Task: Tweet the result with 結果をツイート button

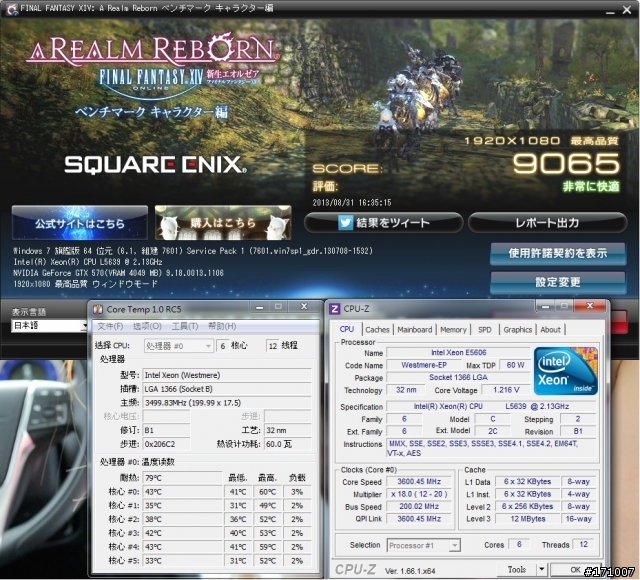Action: point(383,223)
